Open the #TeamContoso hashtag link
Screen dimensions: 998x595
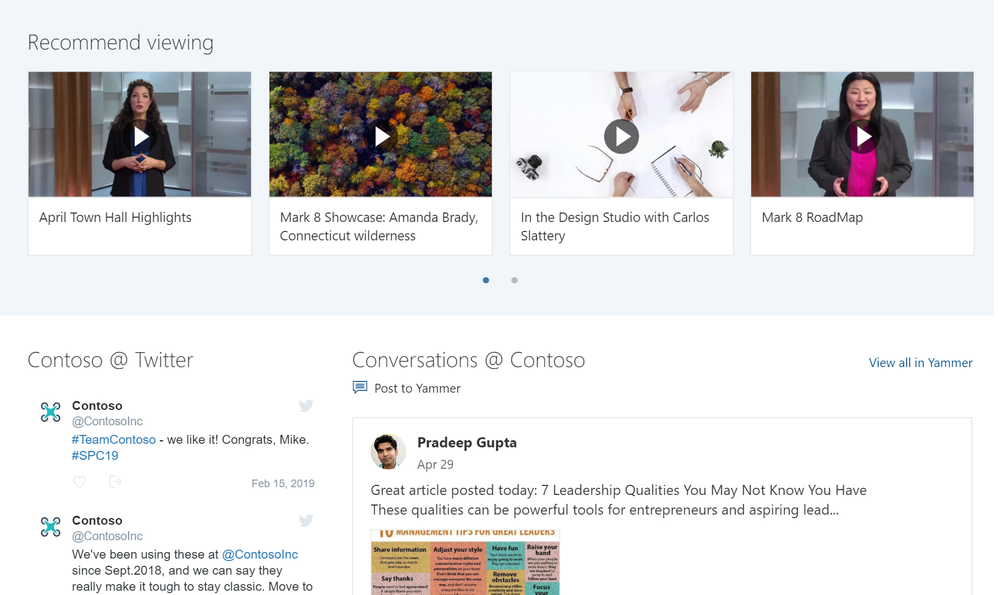(x=114, y=440)
